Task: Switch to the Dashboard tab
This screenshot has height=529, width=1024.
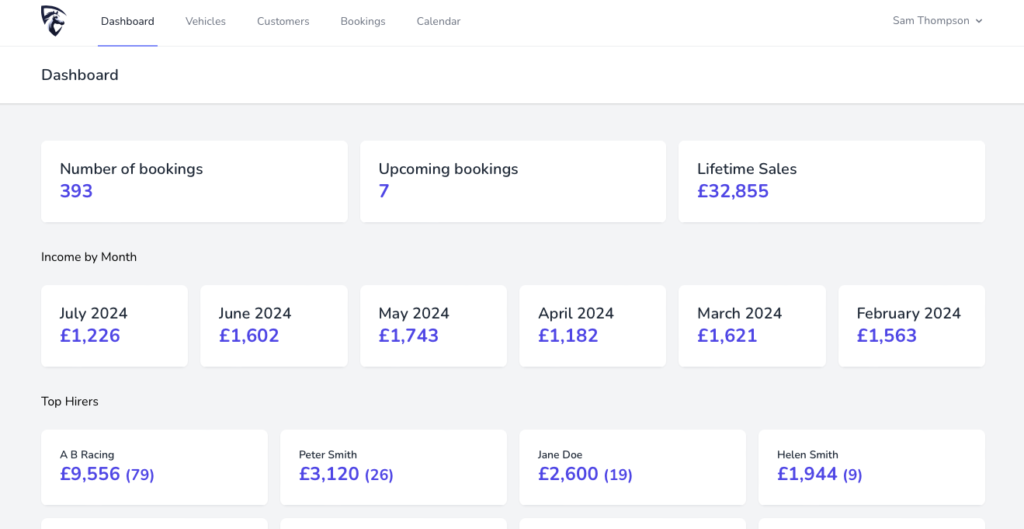Action: click(127, 22)
